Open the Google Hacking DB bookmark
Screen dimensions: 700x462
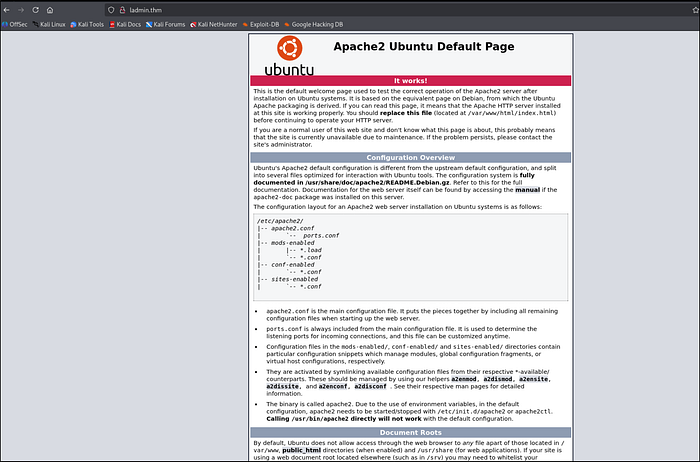pyautogui.click(x=314, y=25)
